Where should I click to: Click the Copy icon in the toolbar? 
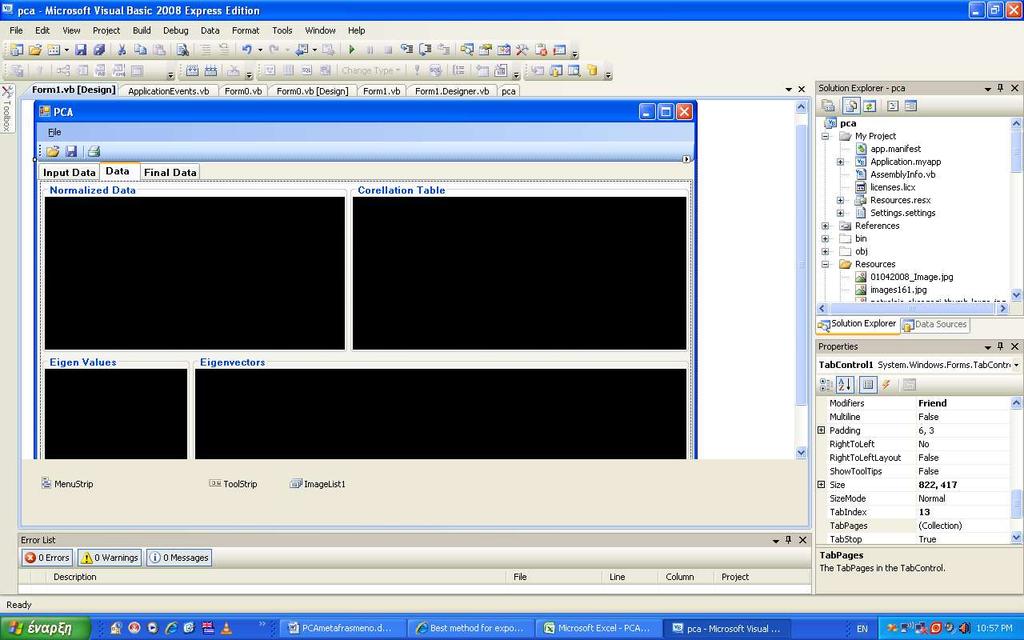pyautogui.click(x=140, y=50)
